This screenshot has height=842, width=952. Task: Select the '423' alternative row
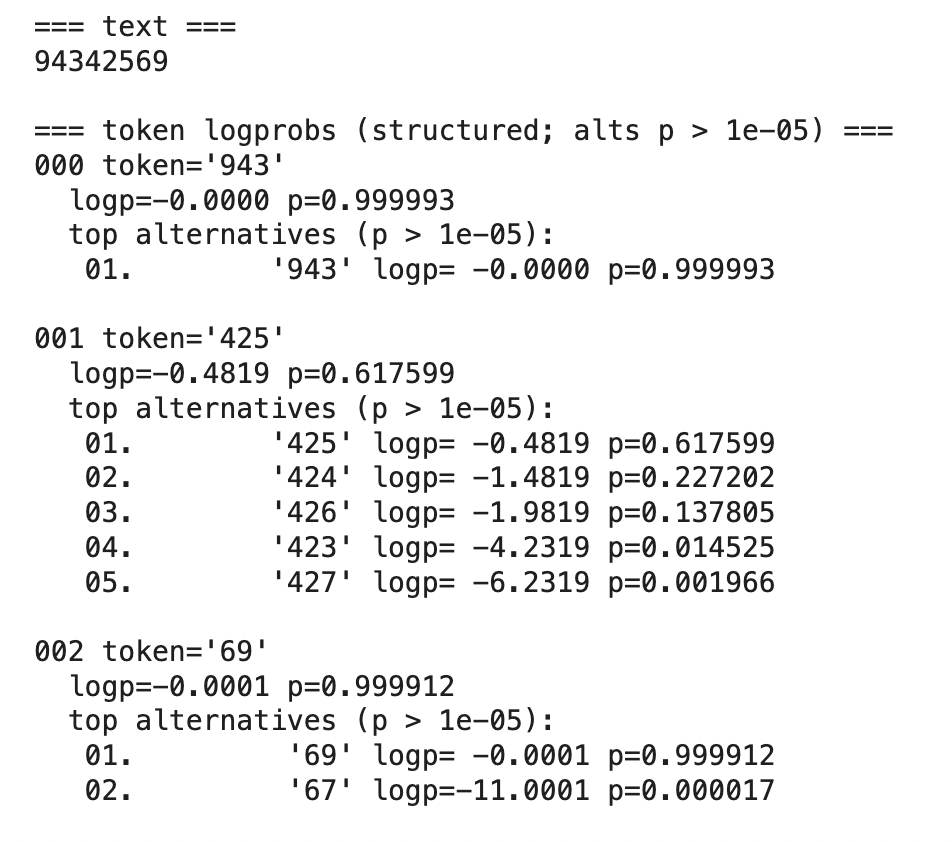(430, 548)
